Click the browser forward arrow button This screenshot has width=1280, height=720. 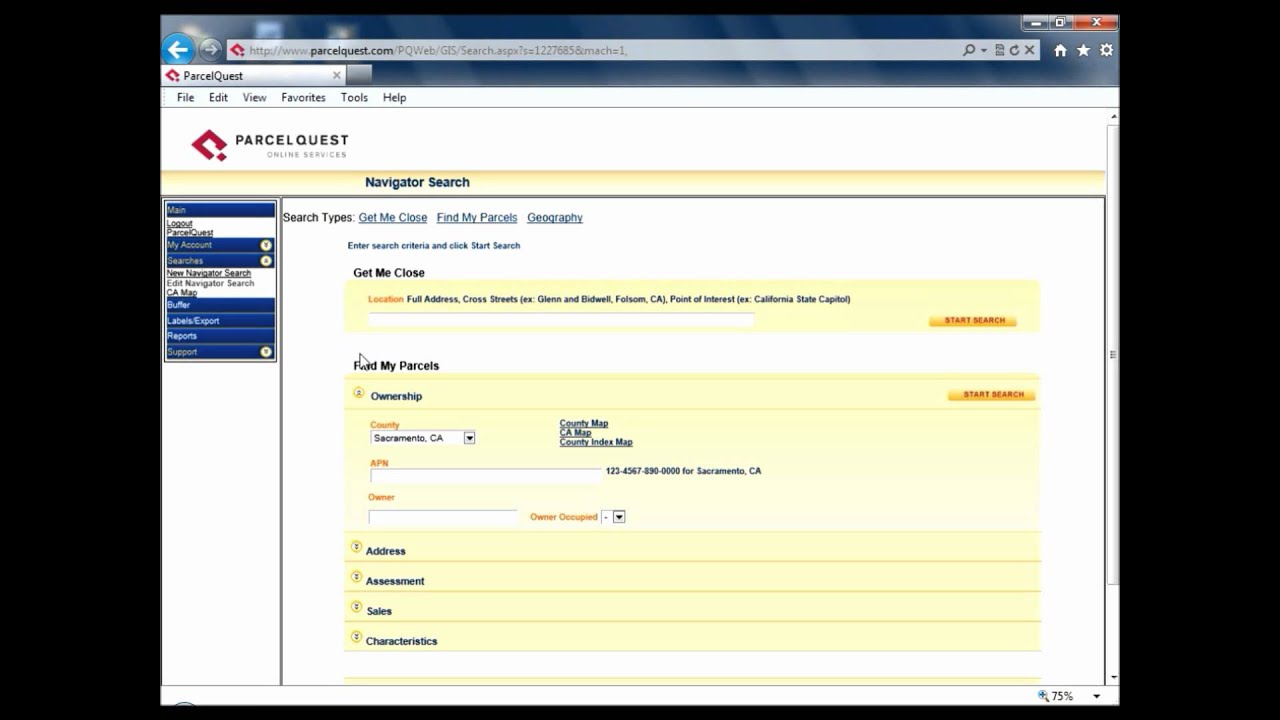coord(210,49)
